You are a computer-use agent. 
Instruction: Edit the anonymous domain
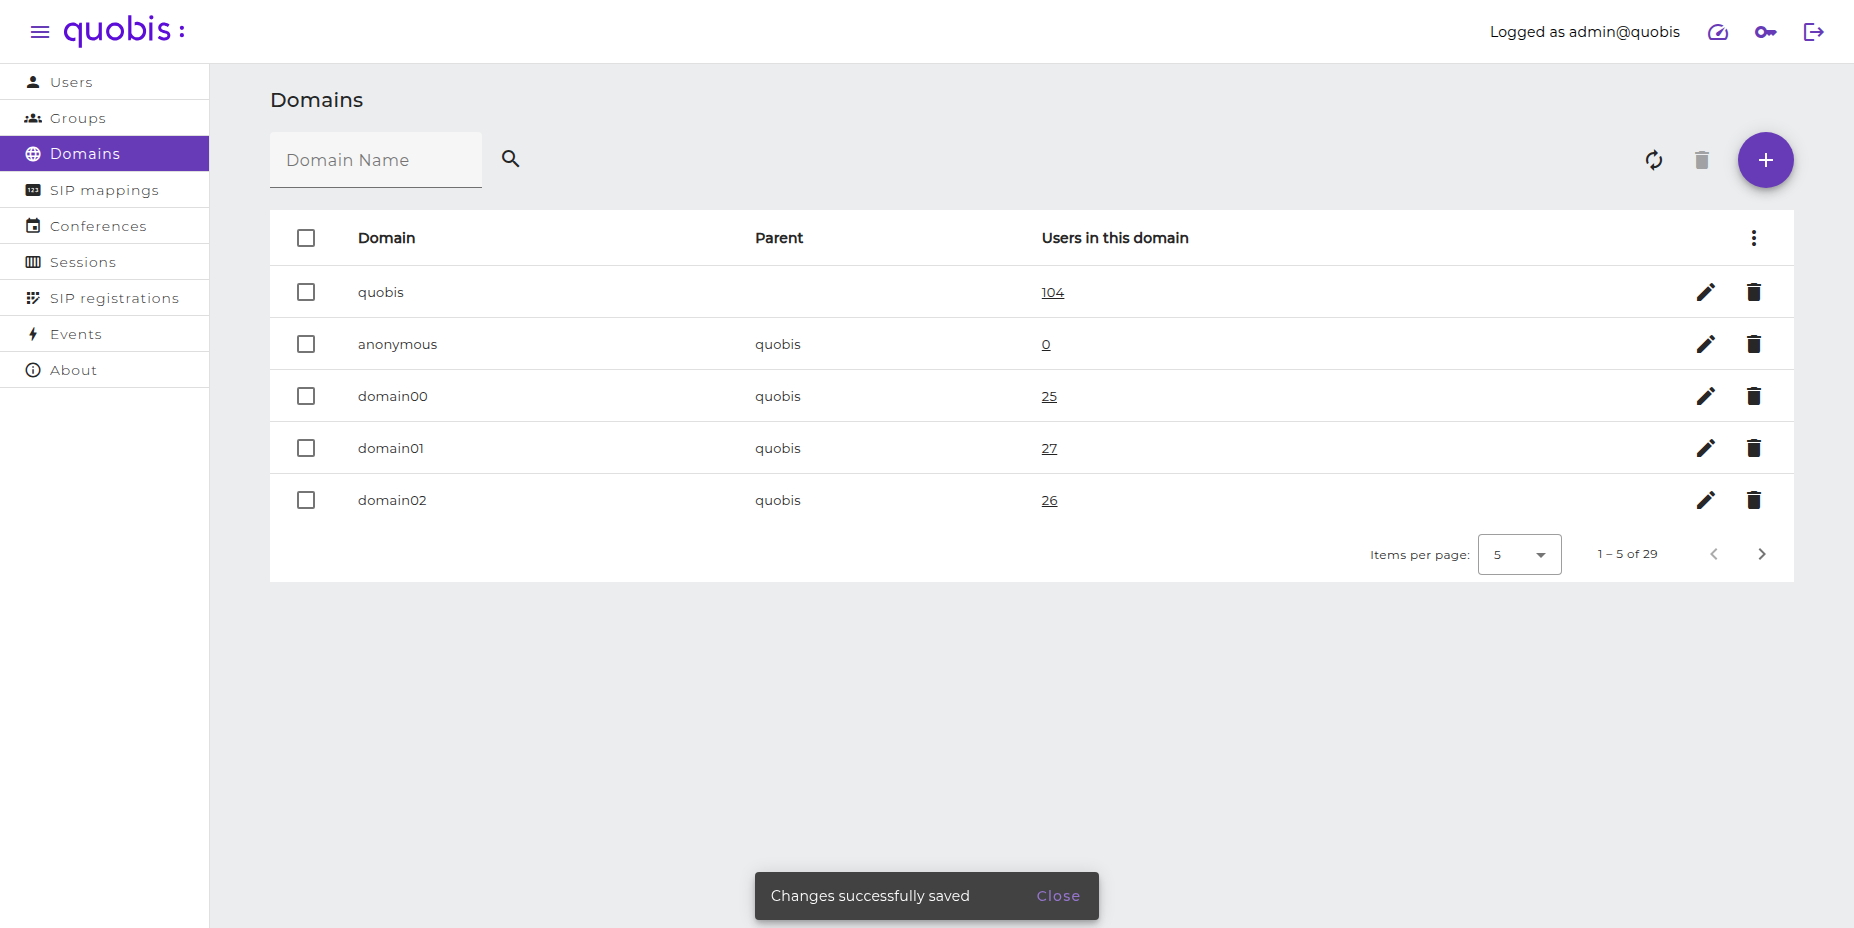point(1706,344)
